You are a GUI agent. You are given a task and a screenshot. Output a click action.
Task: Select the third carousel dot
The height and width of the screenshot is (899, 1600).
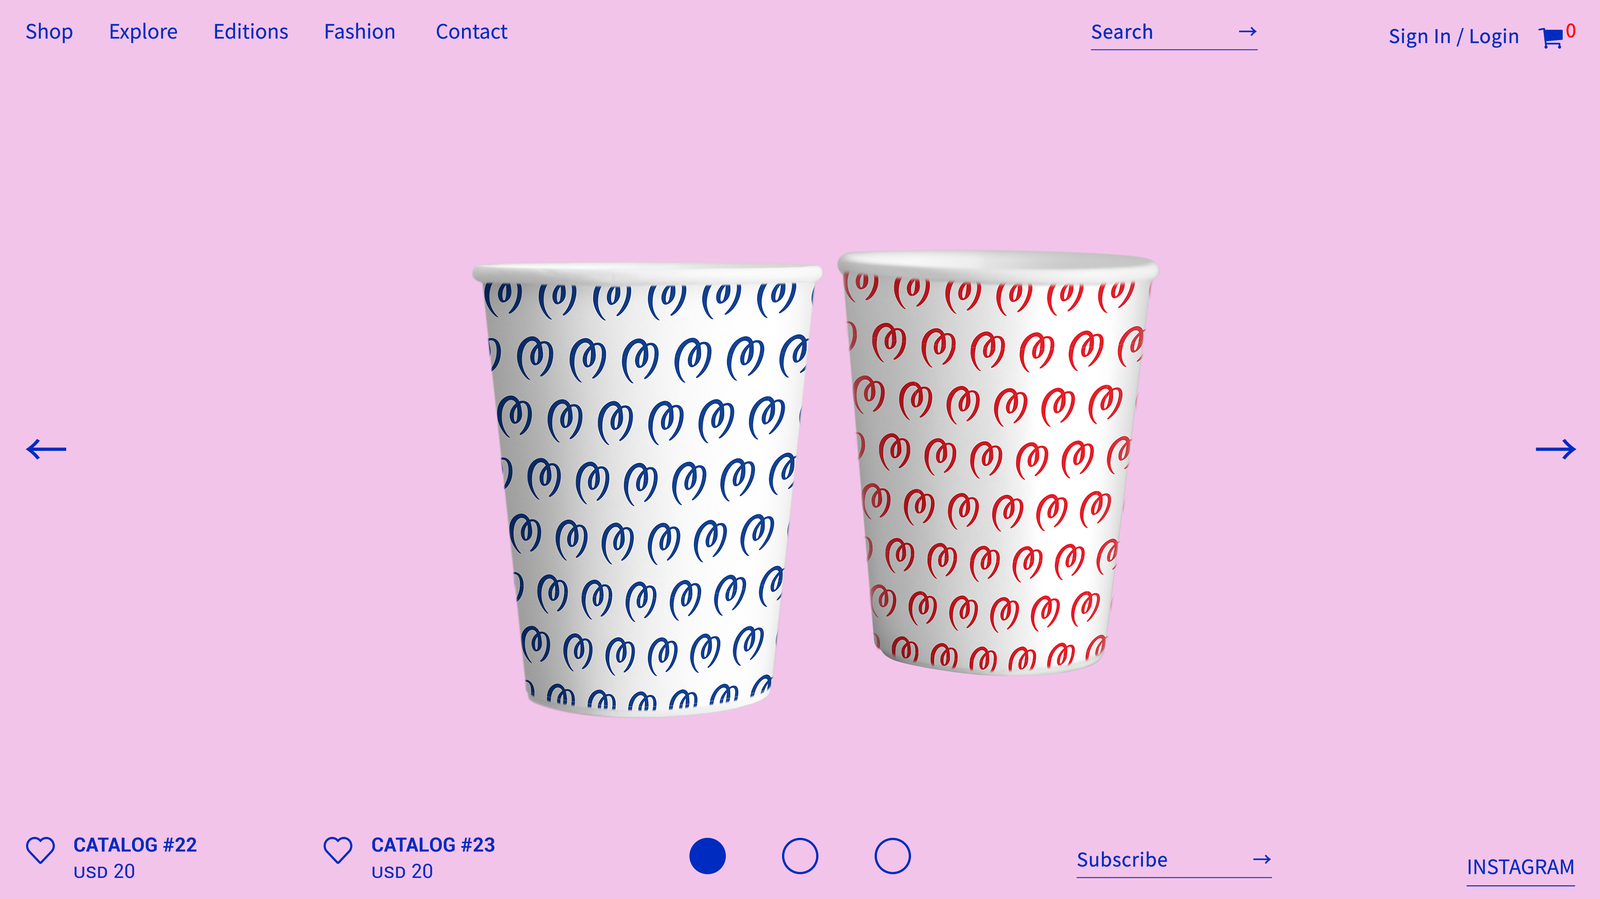pos(892,856)
